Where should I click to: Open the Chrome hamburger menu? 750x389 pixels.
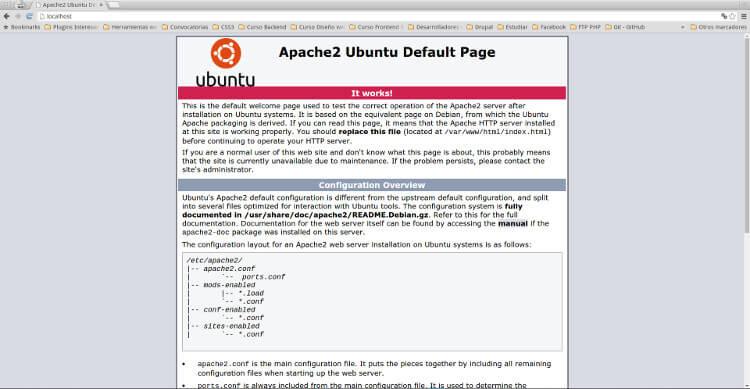pos(744,16)
